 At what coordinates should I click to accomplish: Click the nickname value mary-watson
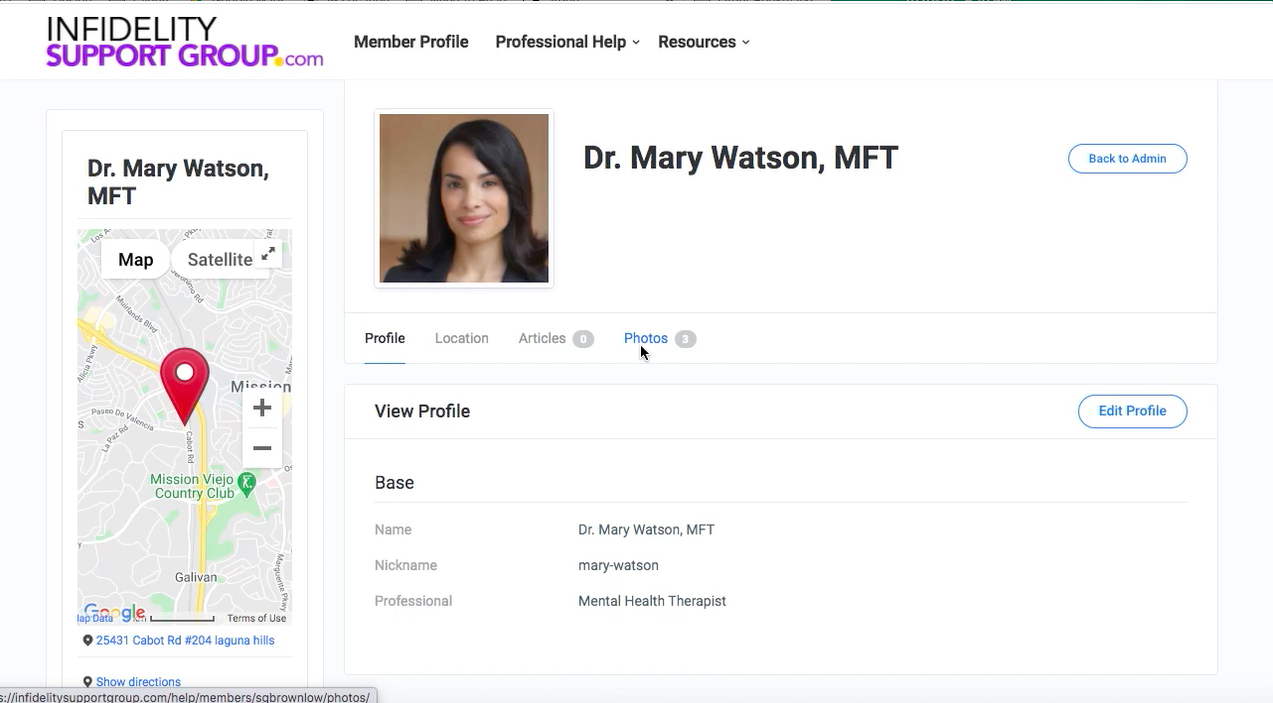pos(618,566)
